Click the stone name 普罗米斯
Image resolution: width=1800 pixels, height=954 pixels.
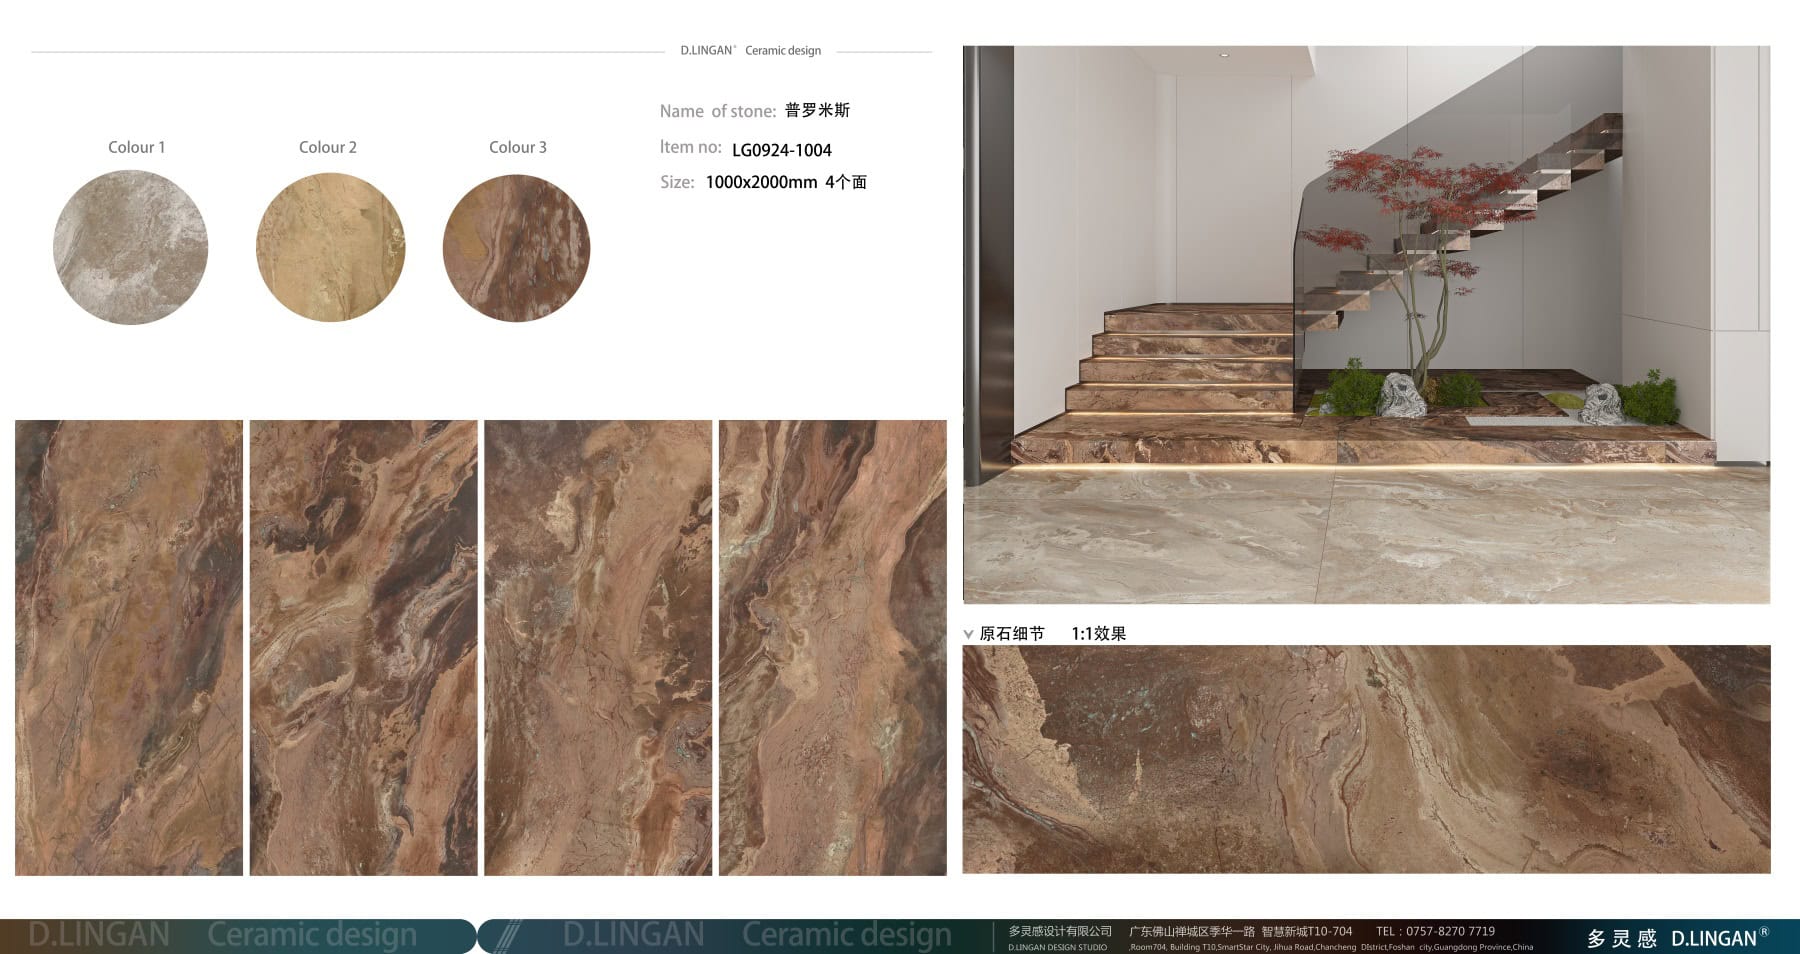click(817, 110)
